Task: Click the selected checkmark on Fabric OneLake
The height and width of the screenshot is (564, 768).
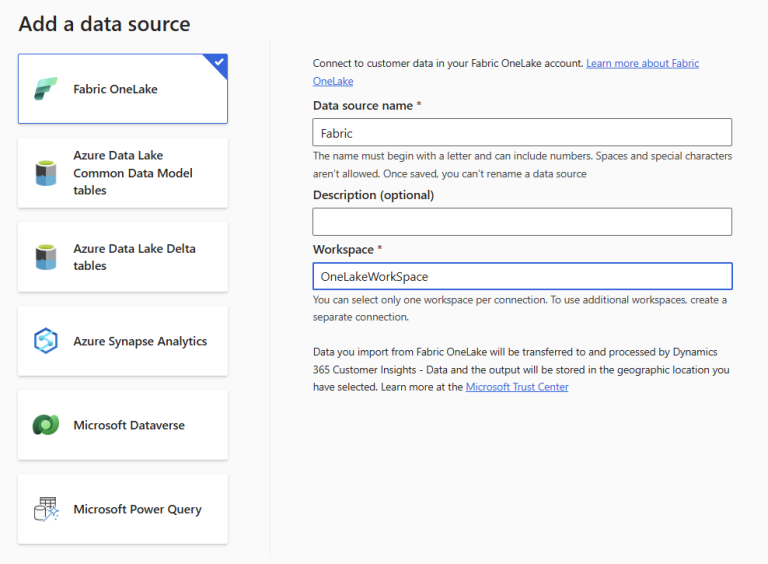Action: pyautogui.click(x=219, y=62)
